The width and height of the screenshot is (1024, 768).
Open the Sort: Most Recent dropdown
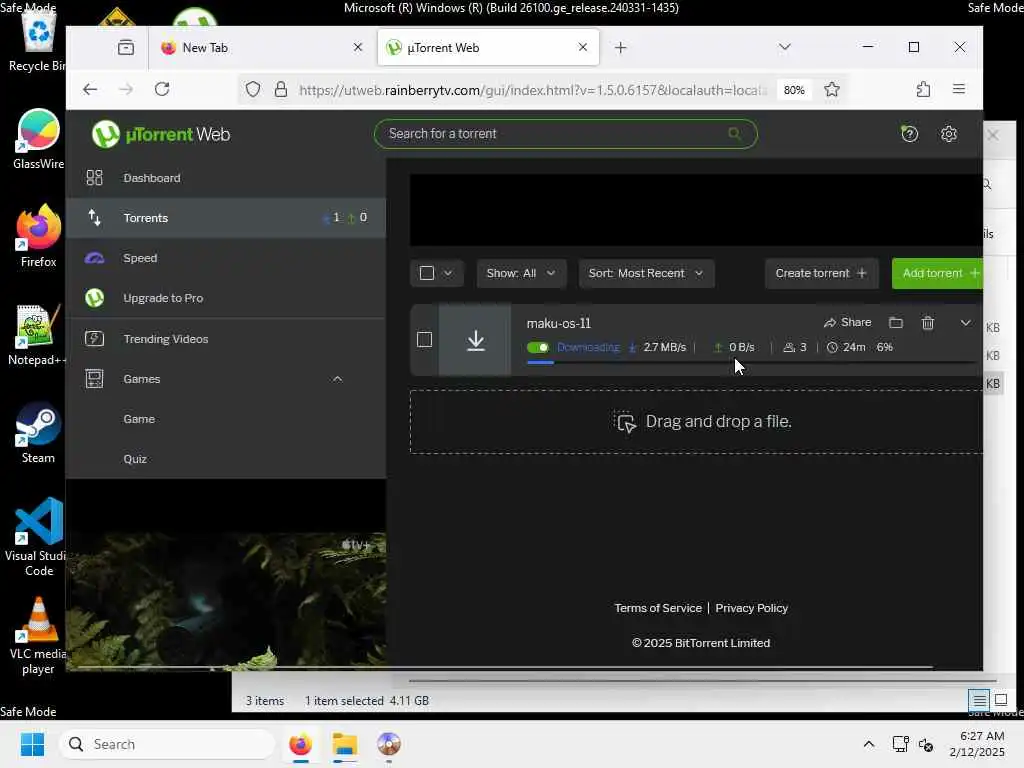click(x=646, y=273)
